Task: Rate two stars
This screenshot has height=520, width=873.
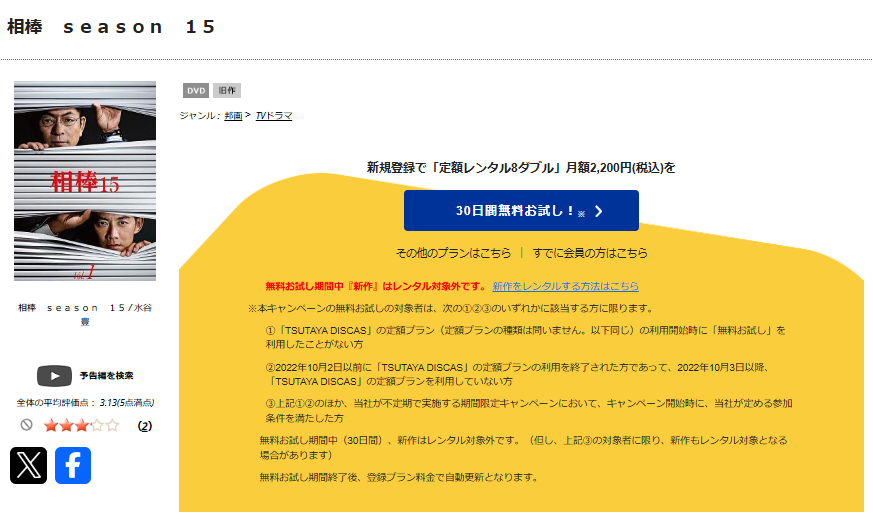Action: (x=66, y=426)
